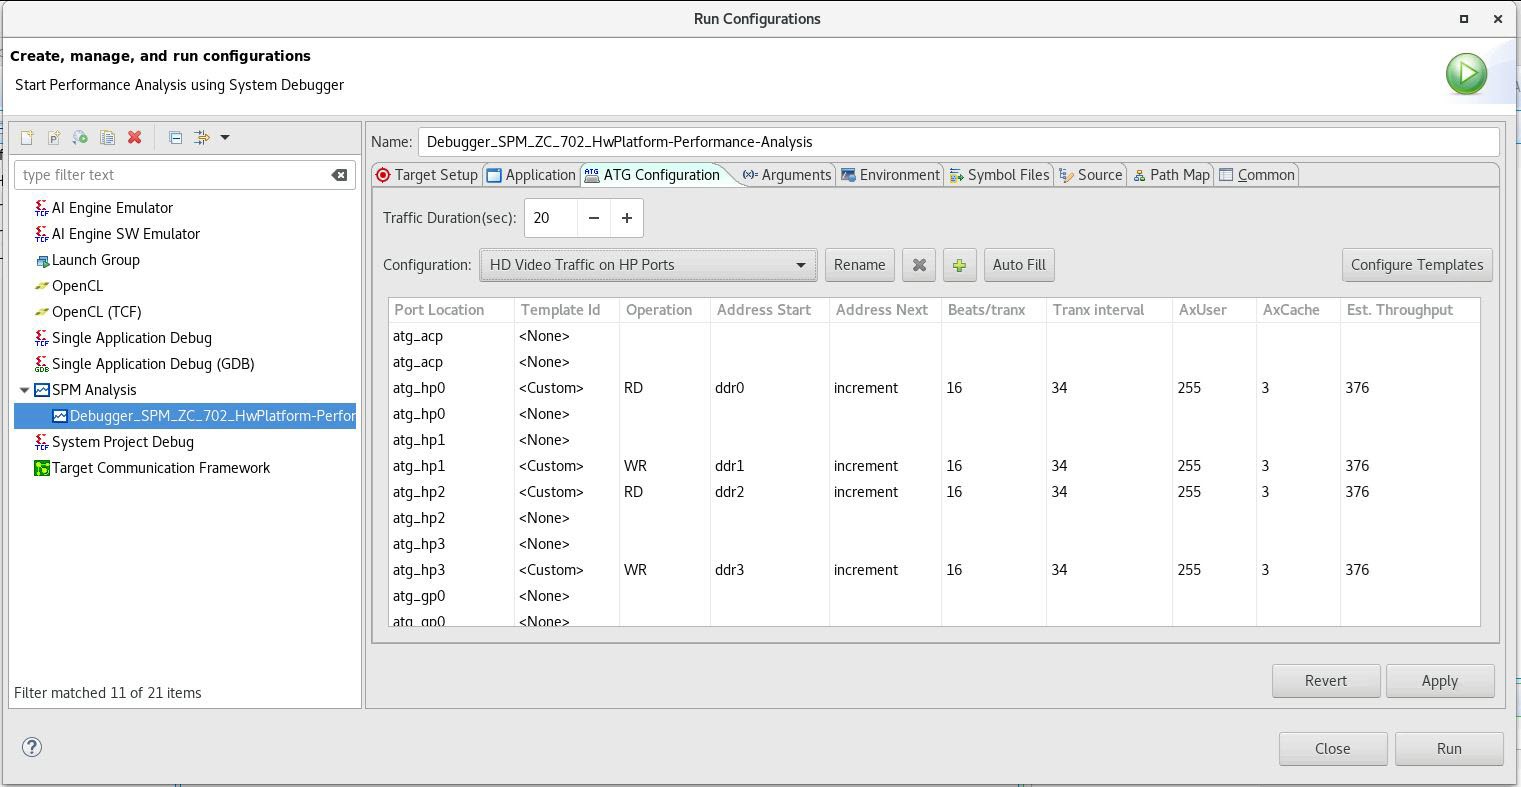
Task: Increase Traffic Duration with plus stepper
Action: click(x=627, y=218)
